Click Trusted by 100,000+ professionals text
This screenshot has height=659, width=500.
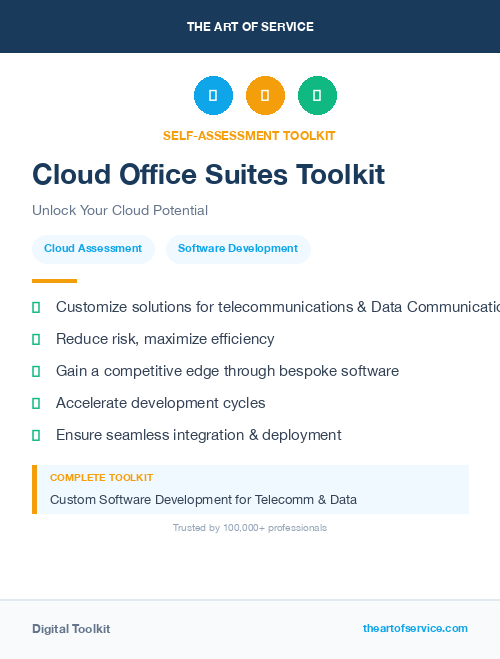coord(250,528)
